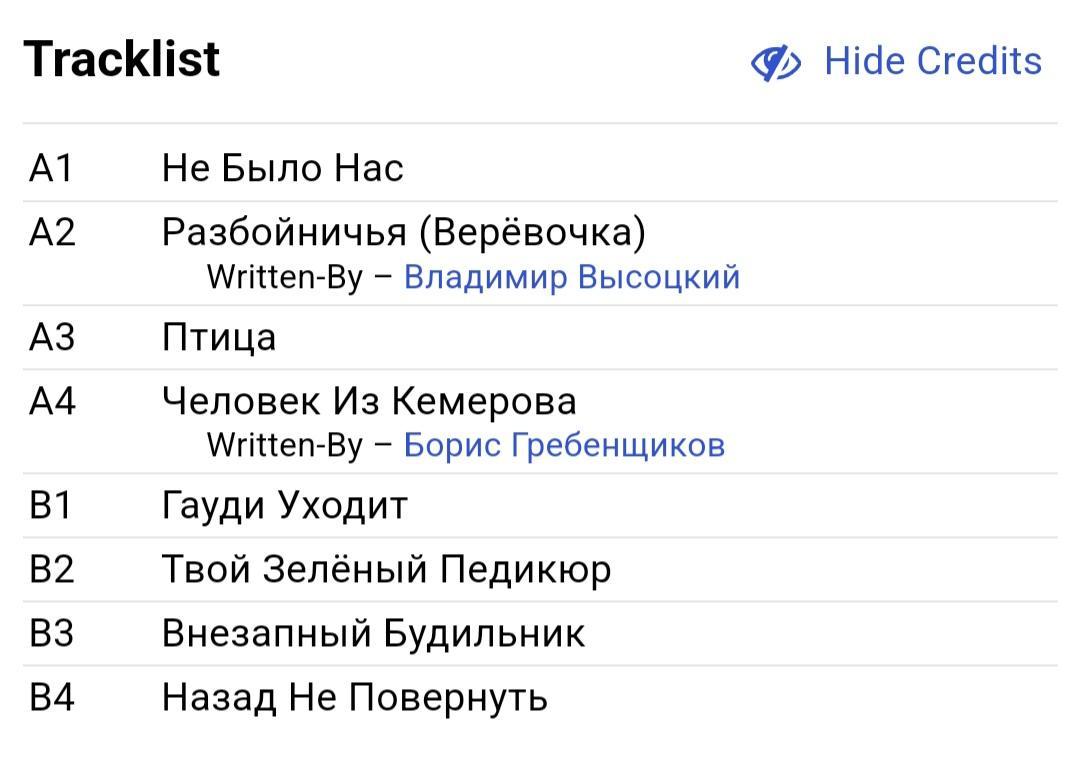Viewport: 1080px width, 775px height.
Task: Select track Гауди Уходит
Action: tap(540, 505)
